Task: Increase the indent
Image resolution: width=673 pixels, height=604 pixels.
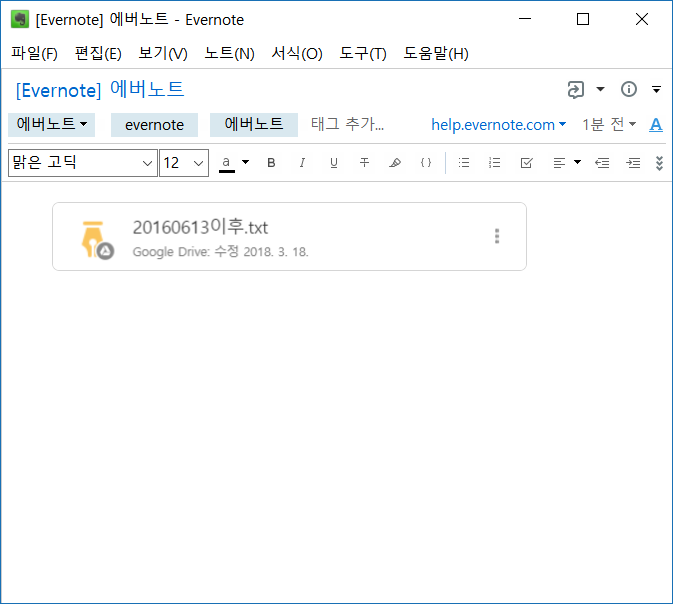Action: pyautogui.click(x=633, y=163)
